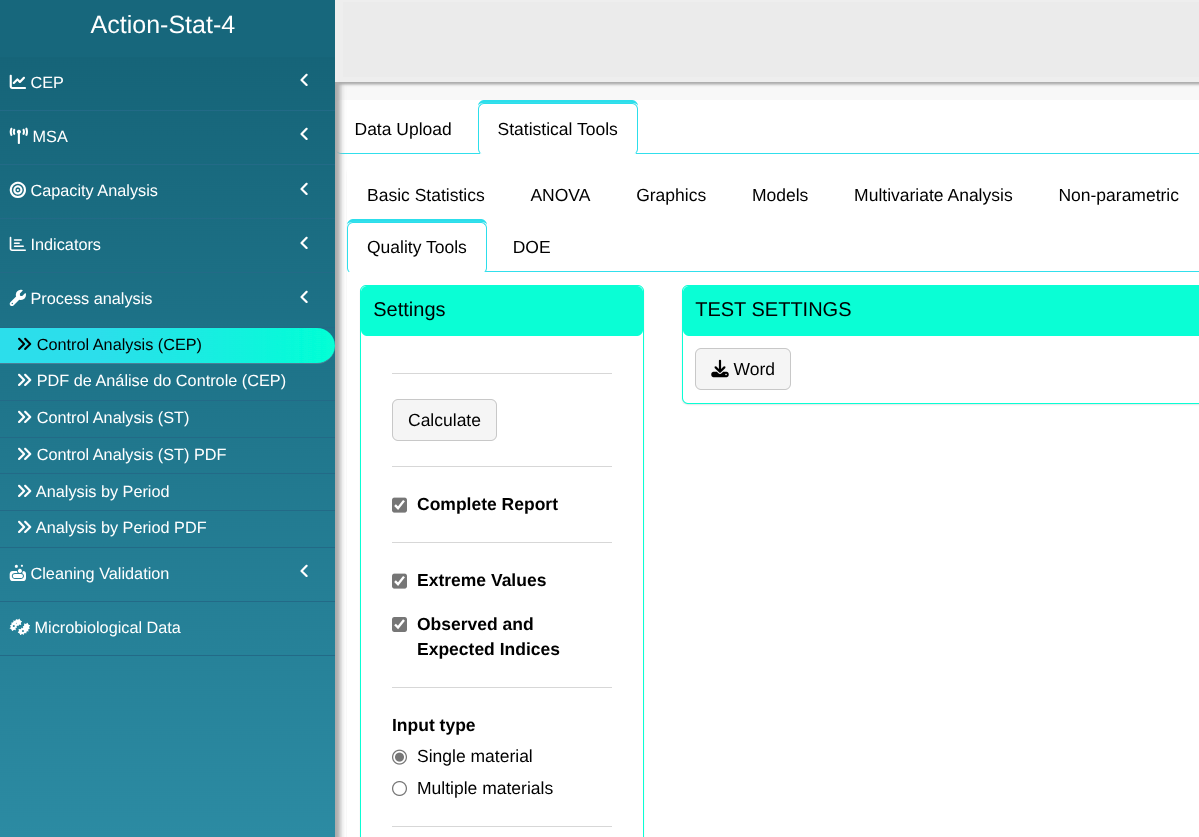This screenshot has height=837, width=1199.
Task: Select the Multiple materials radio option
Action: pos(400,788)
